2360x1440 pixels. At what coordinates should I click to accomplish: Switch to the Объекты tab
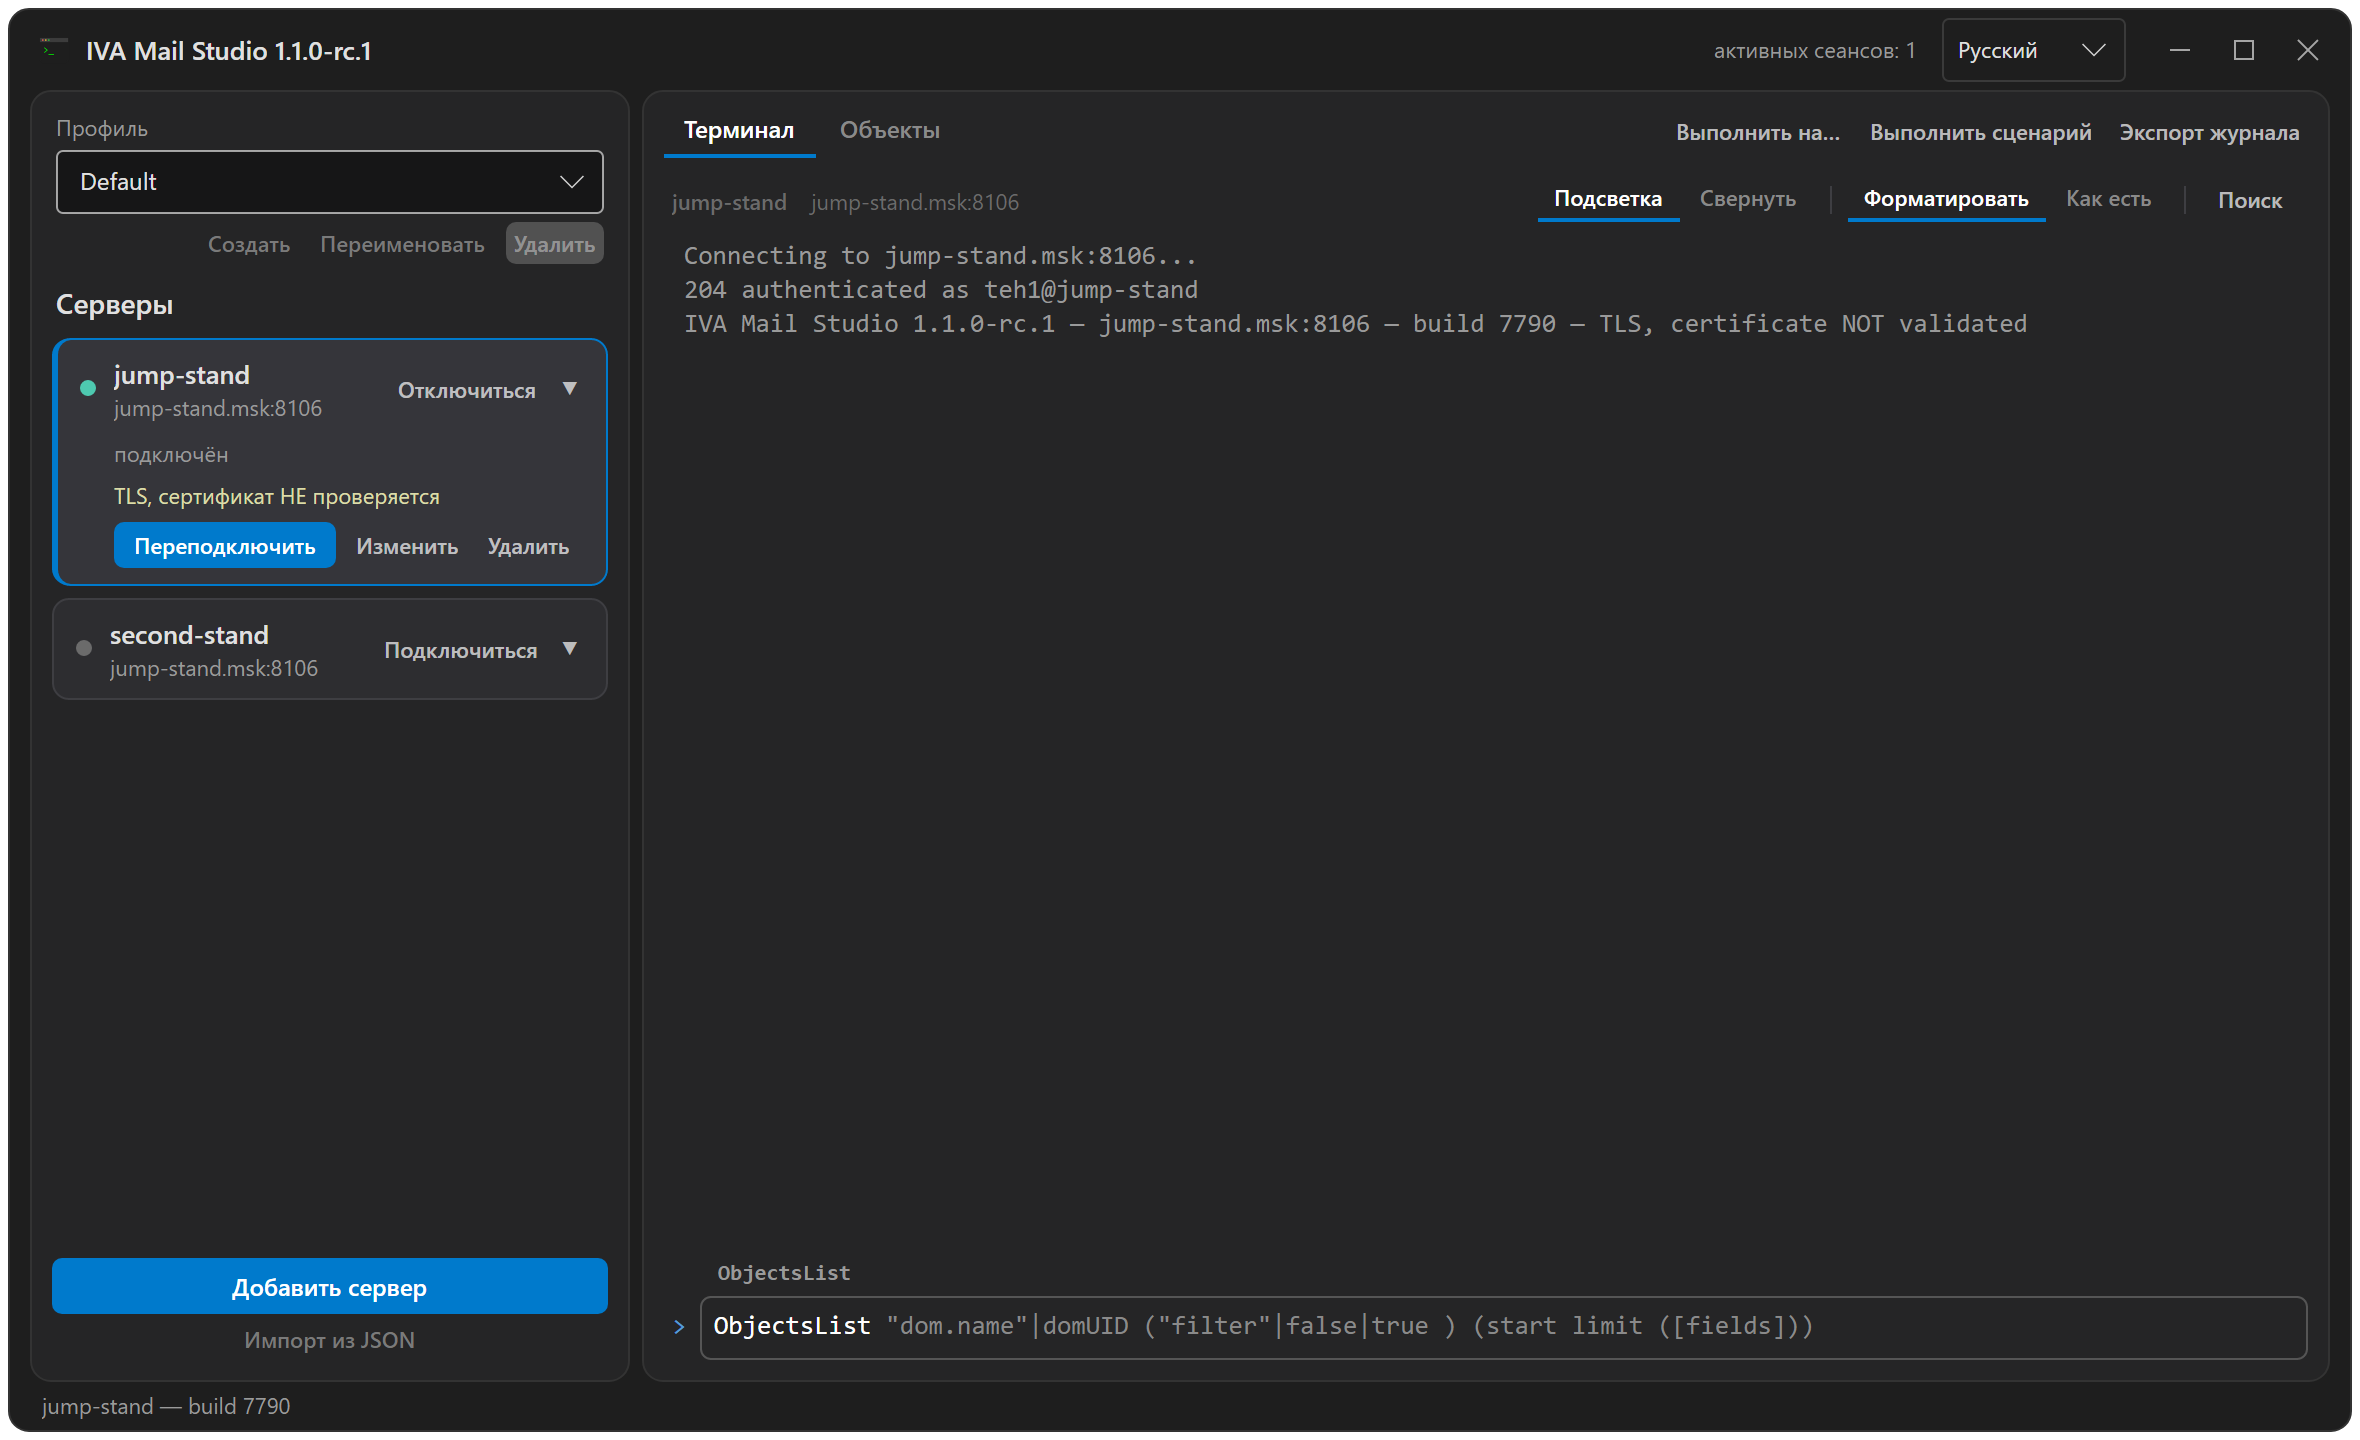(x=890, y=130)
